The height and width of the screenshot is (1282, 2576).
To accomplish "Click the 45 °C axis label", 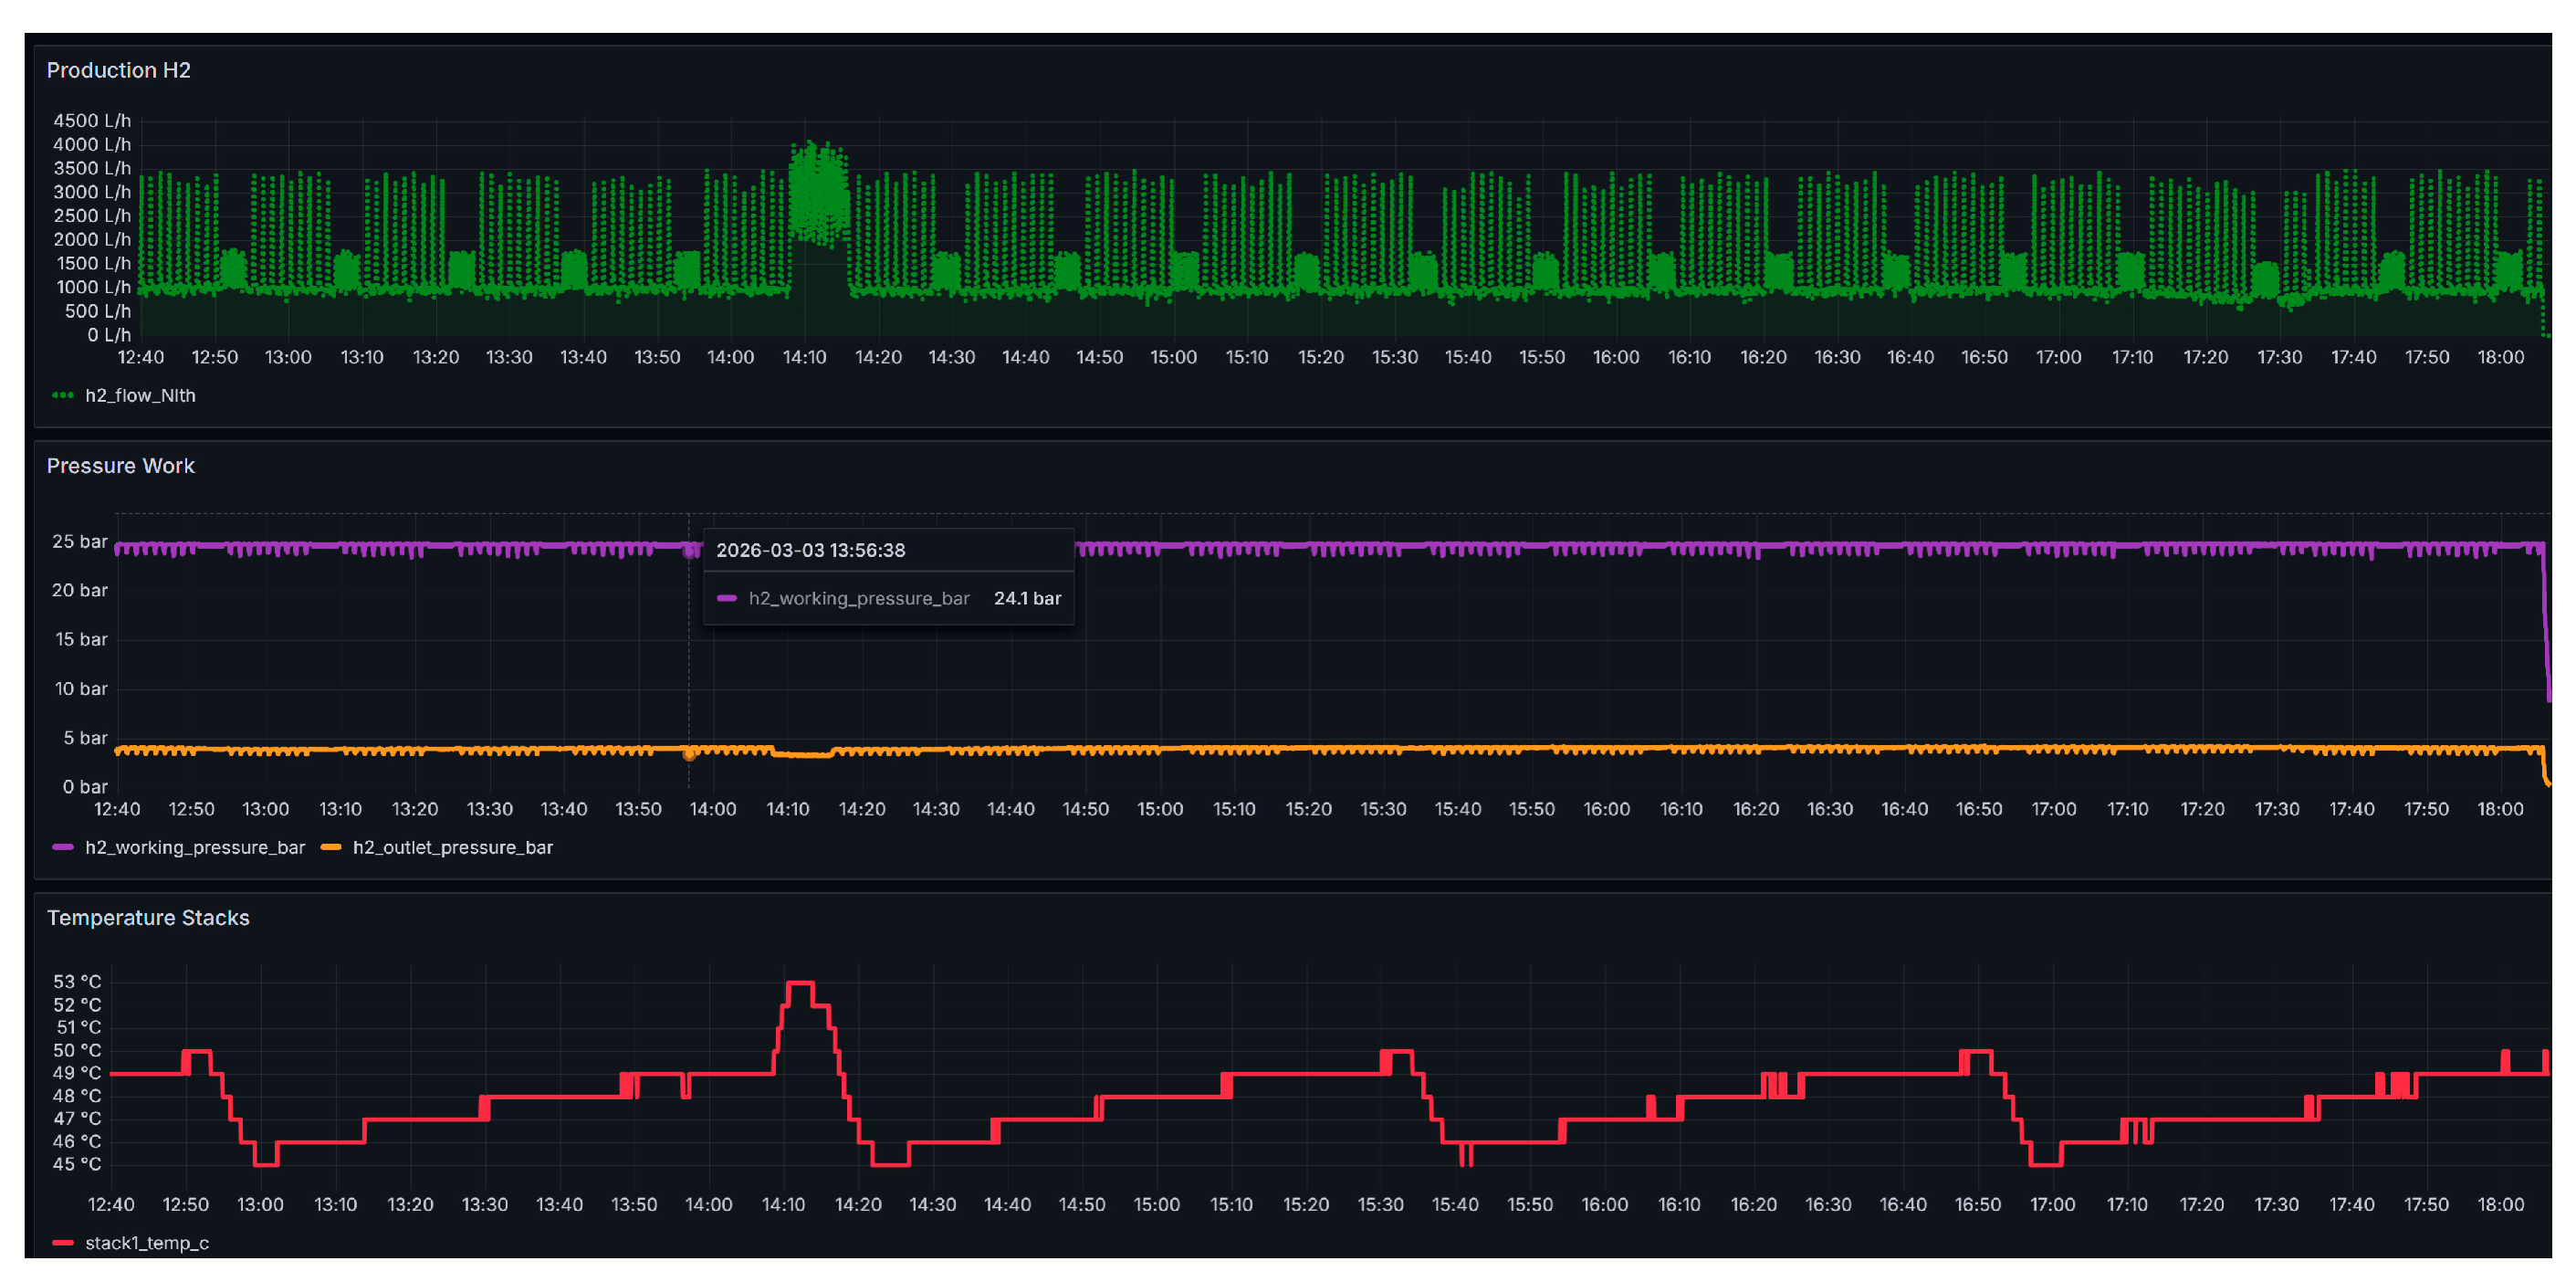I will (78, 1165).
